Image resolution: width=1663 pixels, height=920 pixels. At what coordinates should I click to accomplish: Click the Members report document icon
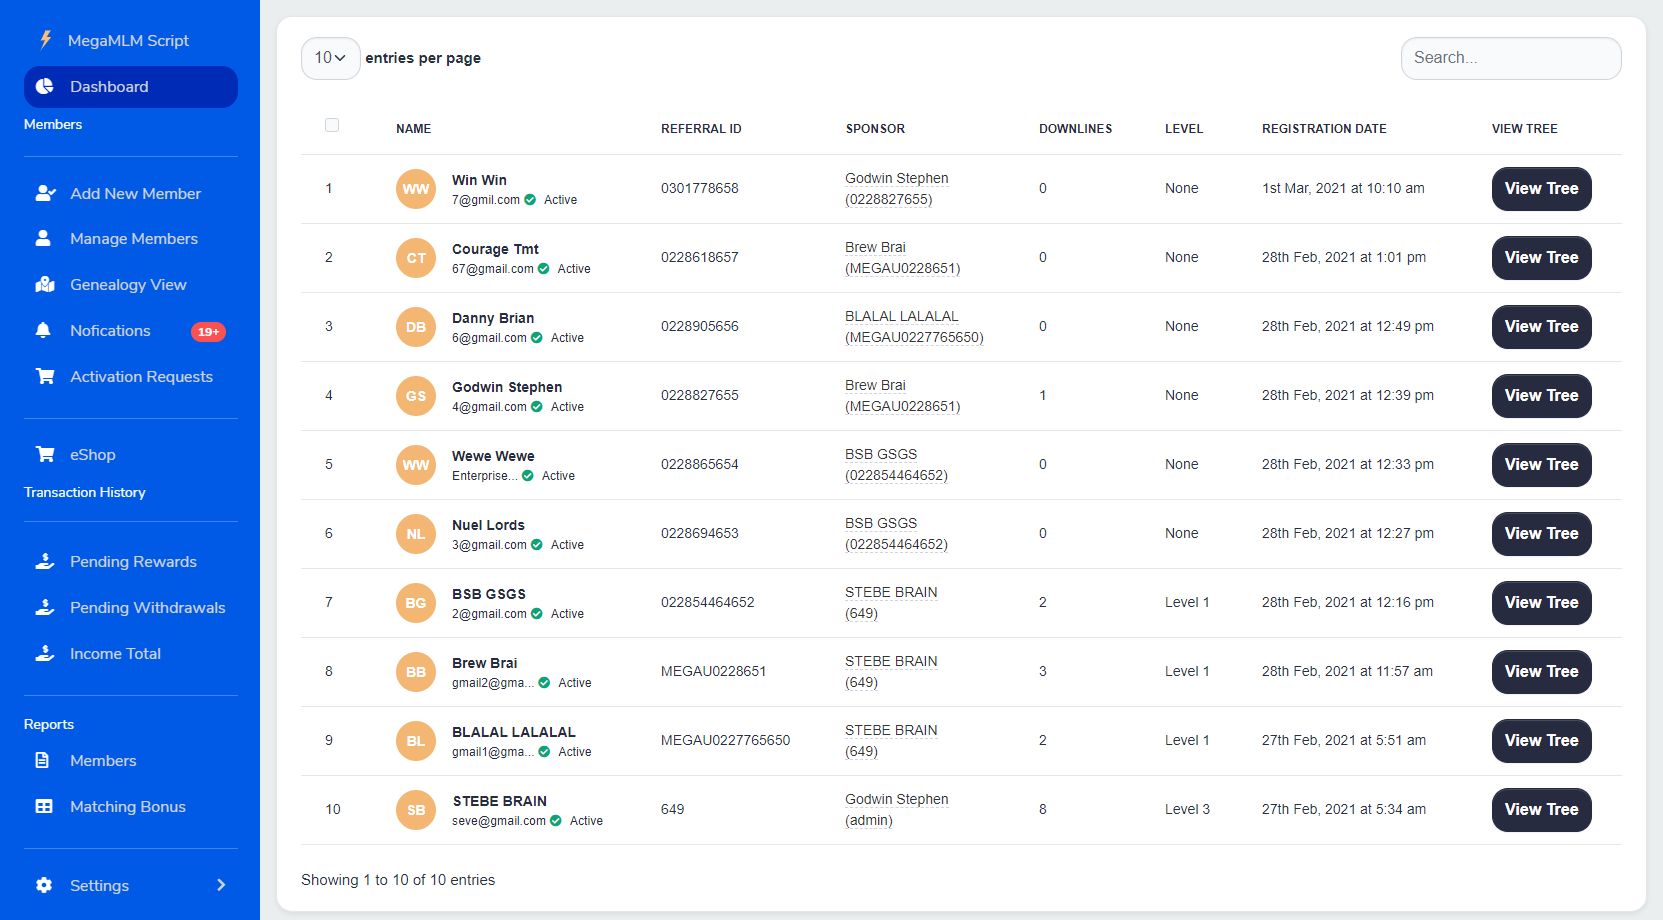pos(42,761)
